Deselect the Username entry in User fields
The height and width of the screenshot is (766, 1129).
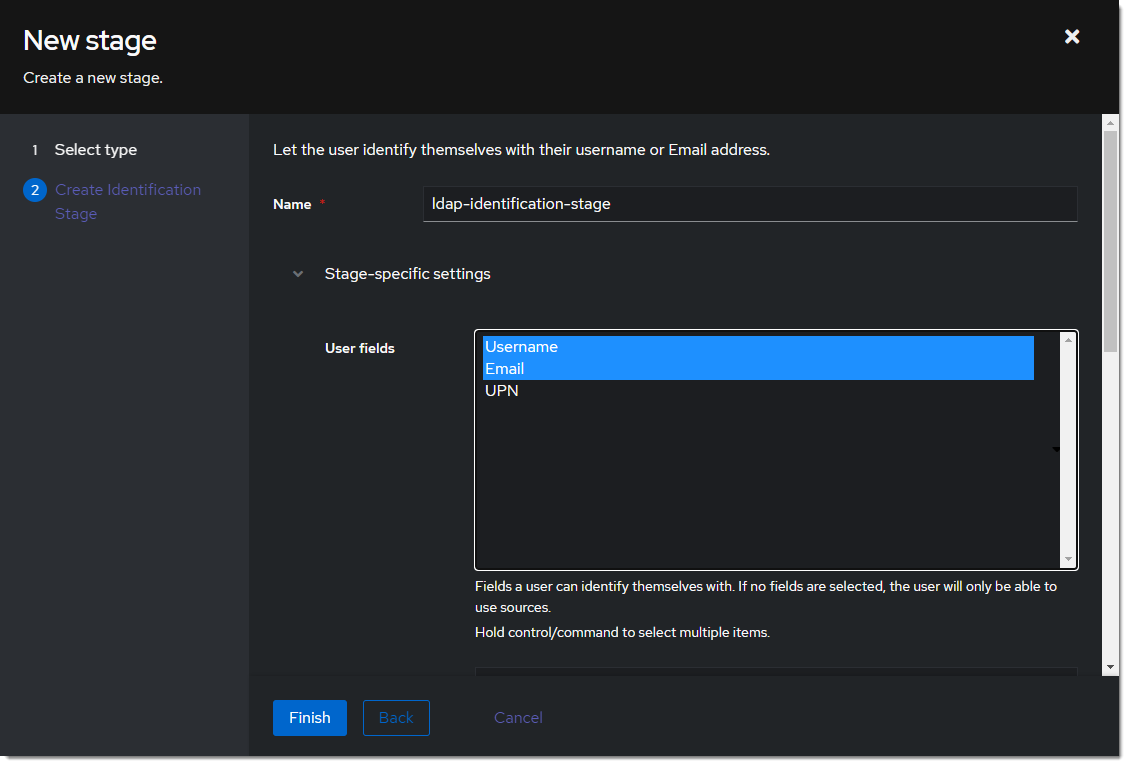(600, 346)
